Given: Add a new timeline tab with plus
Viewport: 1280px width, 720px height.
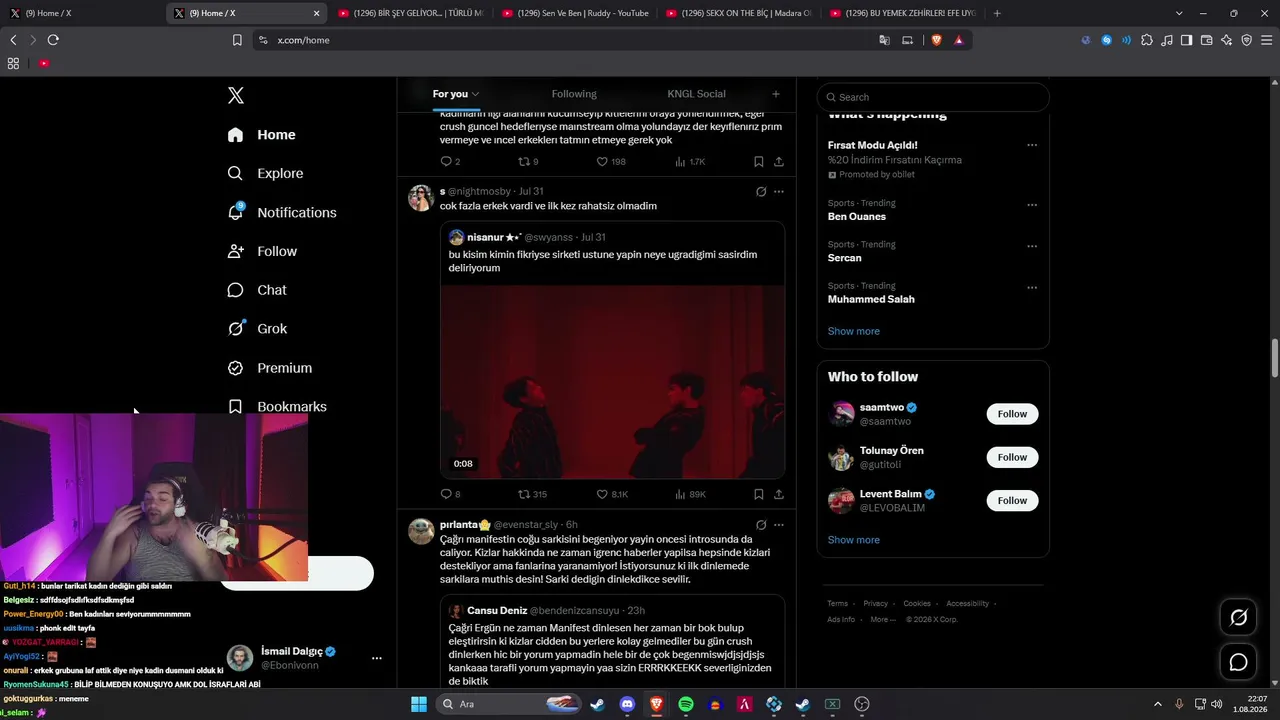Looking at the screenshot, I should [776, 94].
